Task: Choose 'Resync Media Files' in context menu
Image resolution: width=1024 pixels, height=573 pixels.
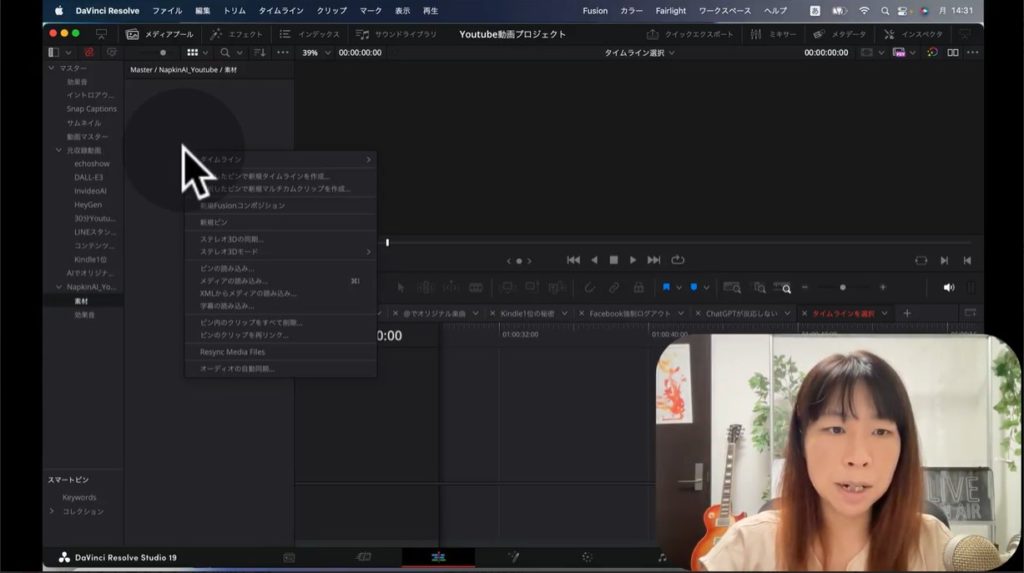Action: point(232,352)
